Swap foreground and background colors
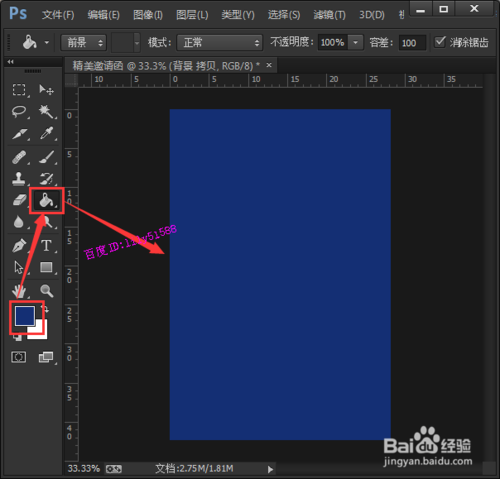This screenshot has width=500, height=479. click(x=46, y=309)
